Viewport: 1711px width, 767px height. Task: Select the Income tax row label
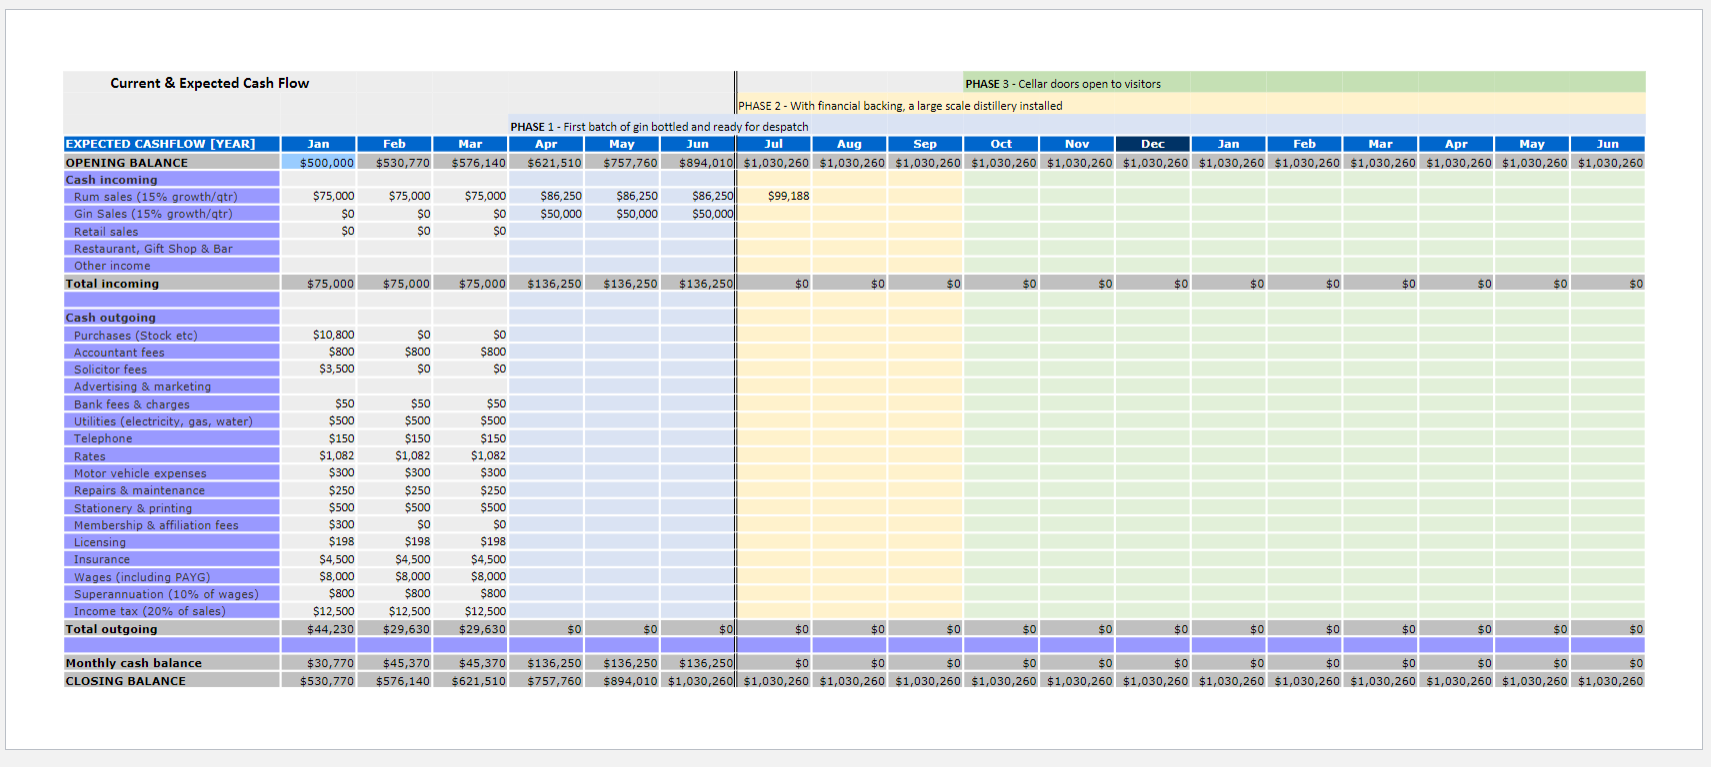point(149,611)
